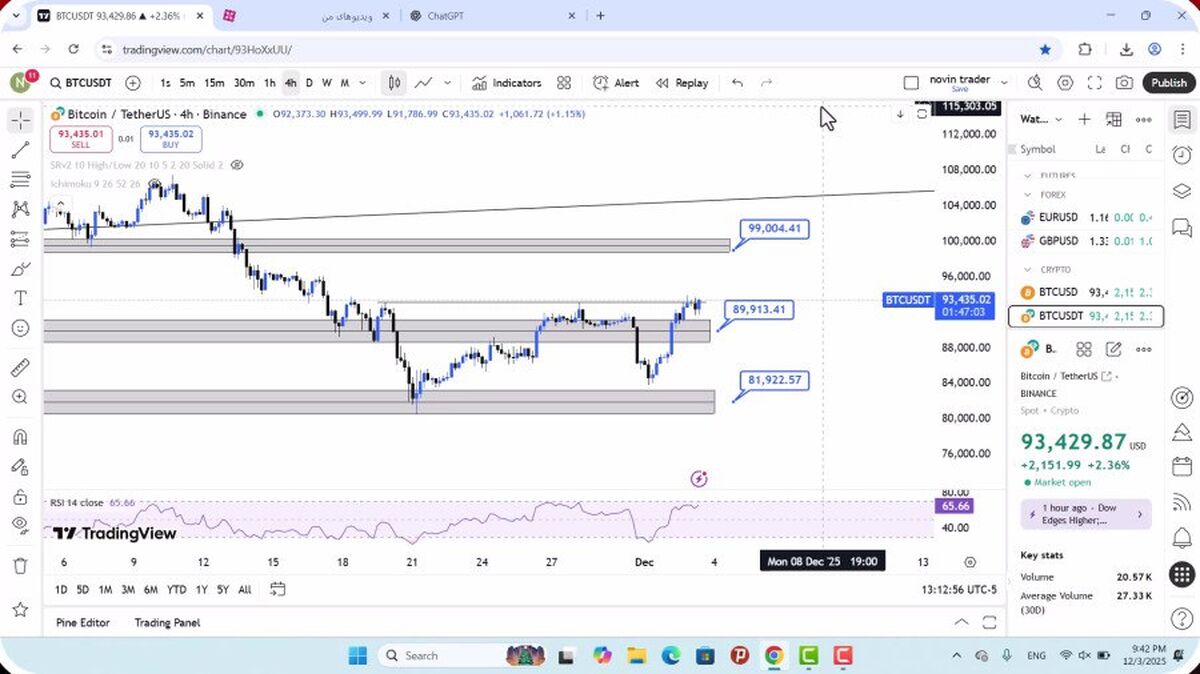Open indicator templates grid icon
Image resolution: width=1200 pixels, height=674 pixels.
564,83
